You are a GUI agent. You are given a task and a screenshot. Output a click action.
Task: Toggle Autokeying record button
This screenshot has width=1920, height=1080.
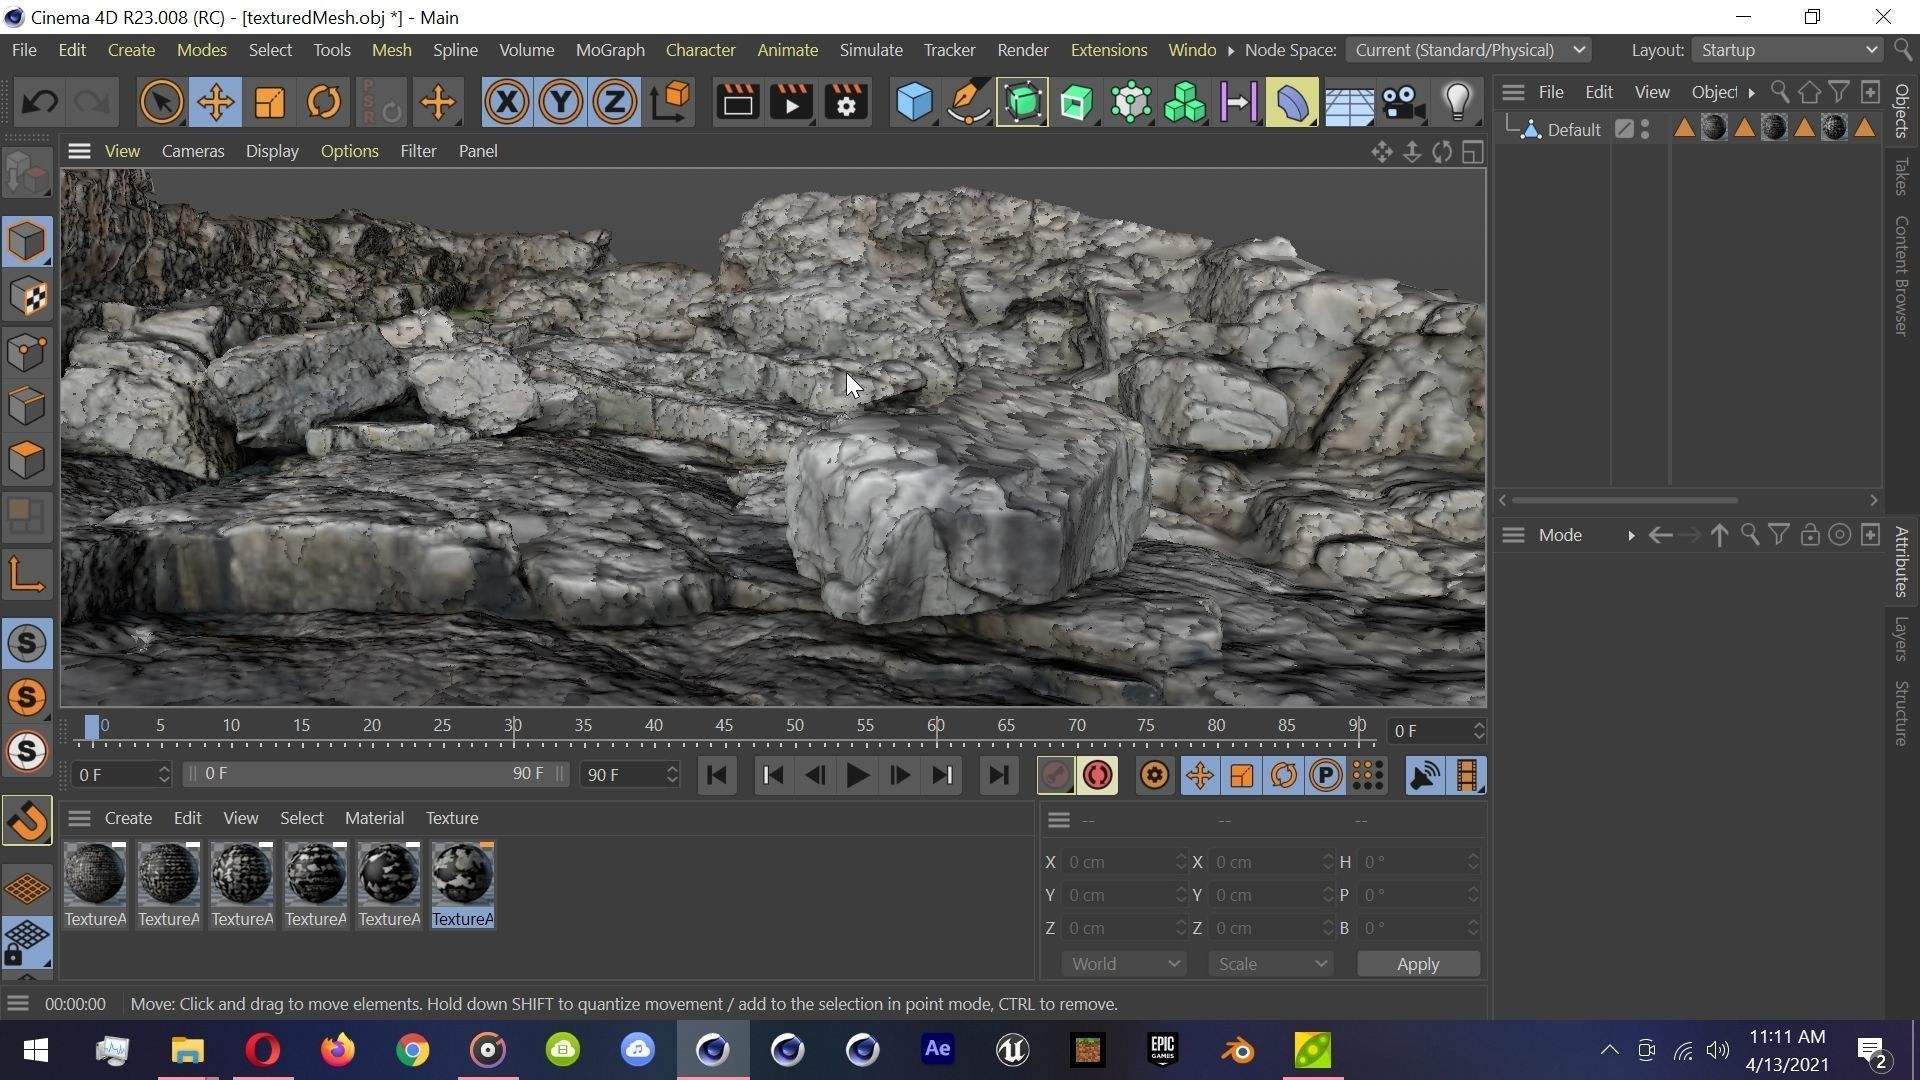pos(1097,776)
